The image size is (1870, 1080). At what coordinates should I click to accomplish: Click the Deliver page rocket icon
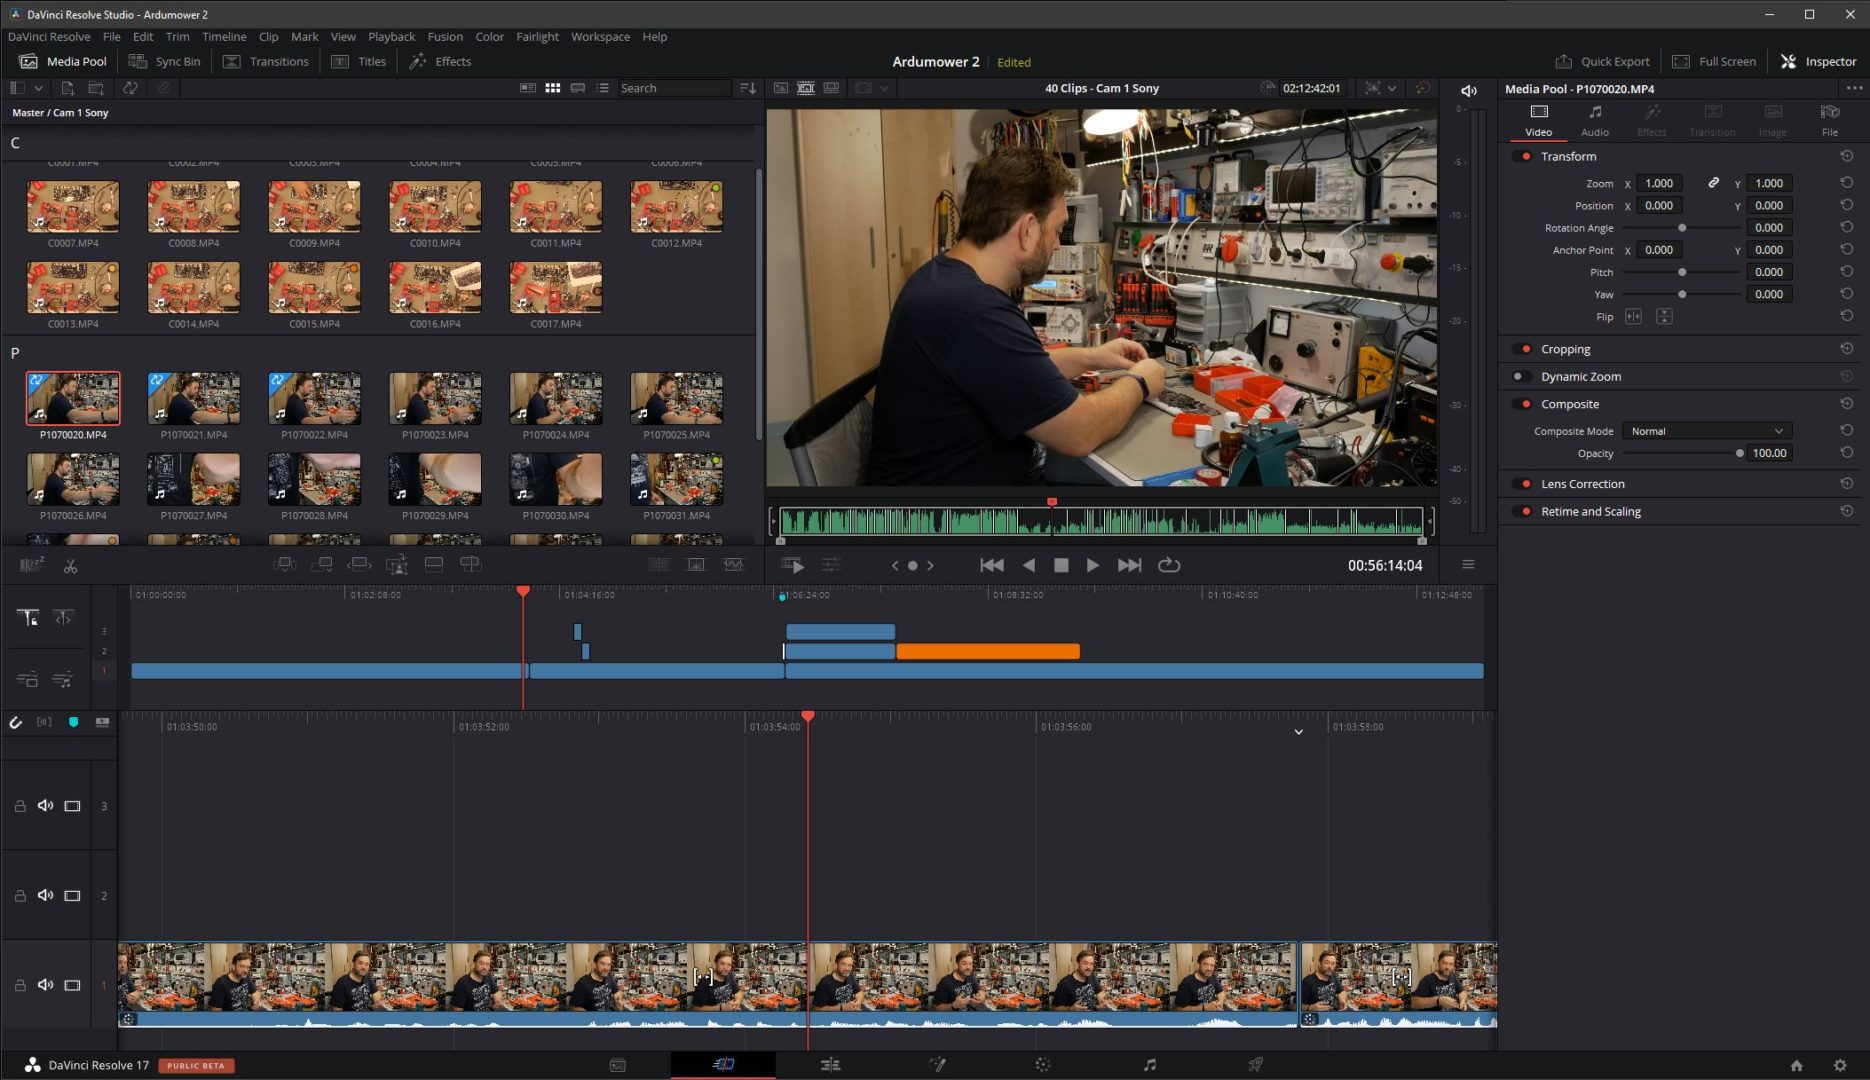point(1255,1065)
